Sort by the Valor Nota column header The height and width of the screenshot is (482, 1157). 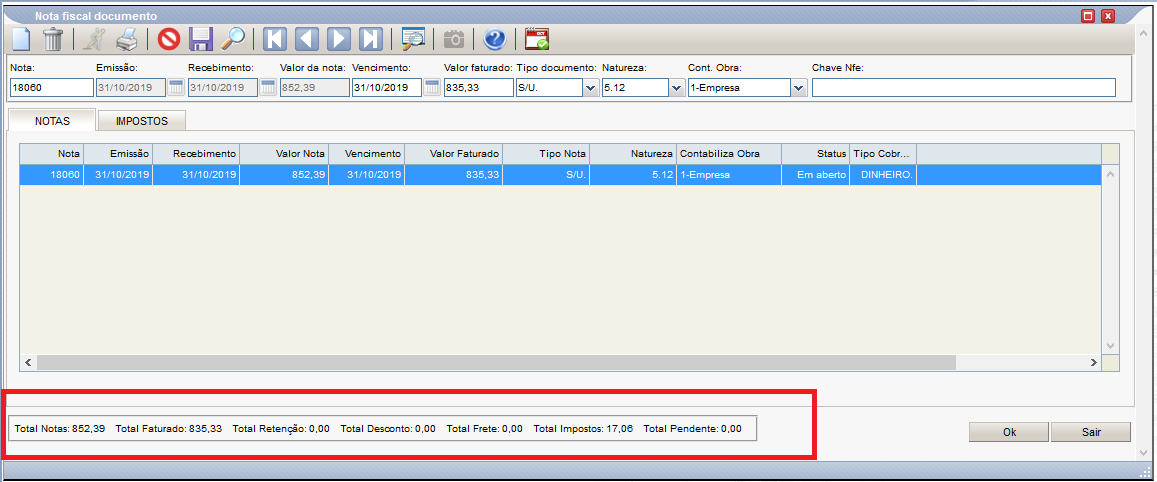click(284, 154)
